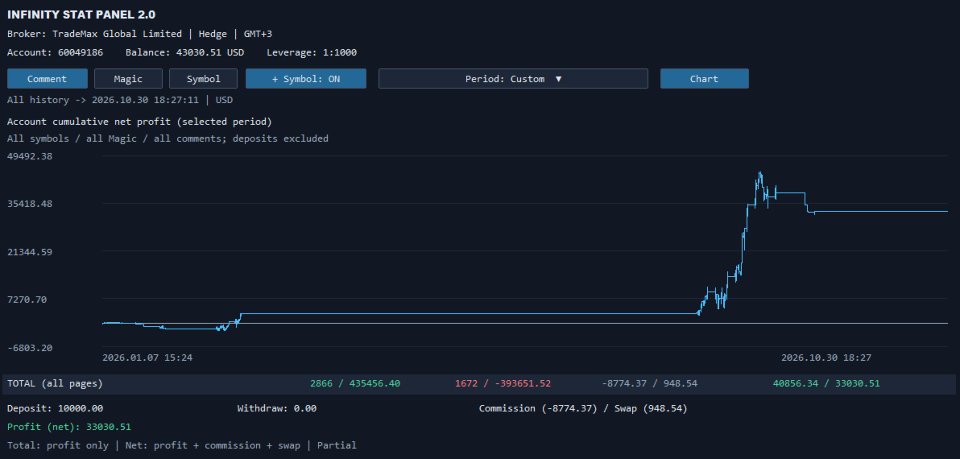Click the 49492.38 y-axis label
This screenshot has width=960, height=459.
(30, 156)
